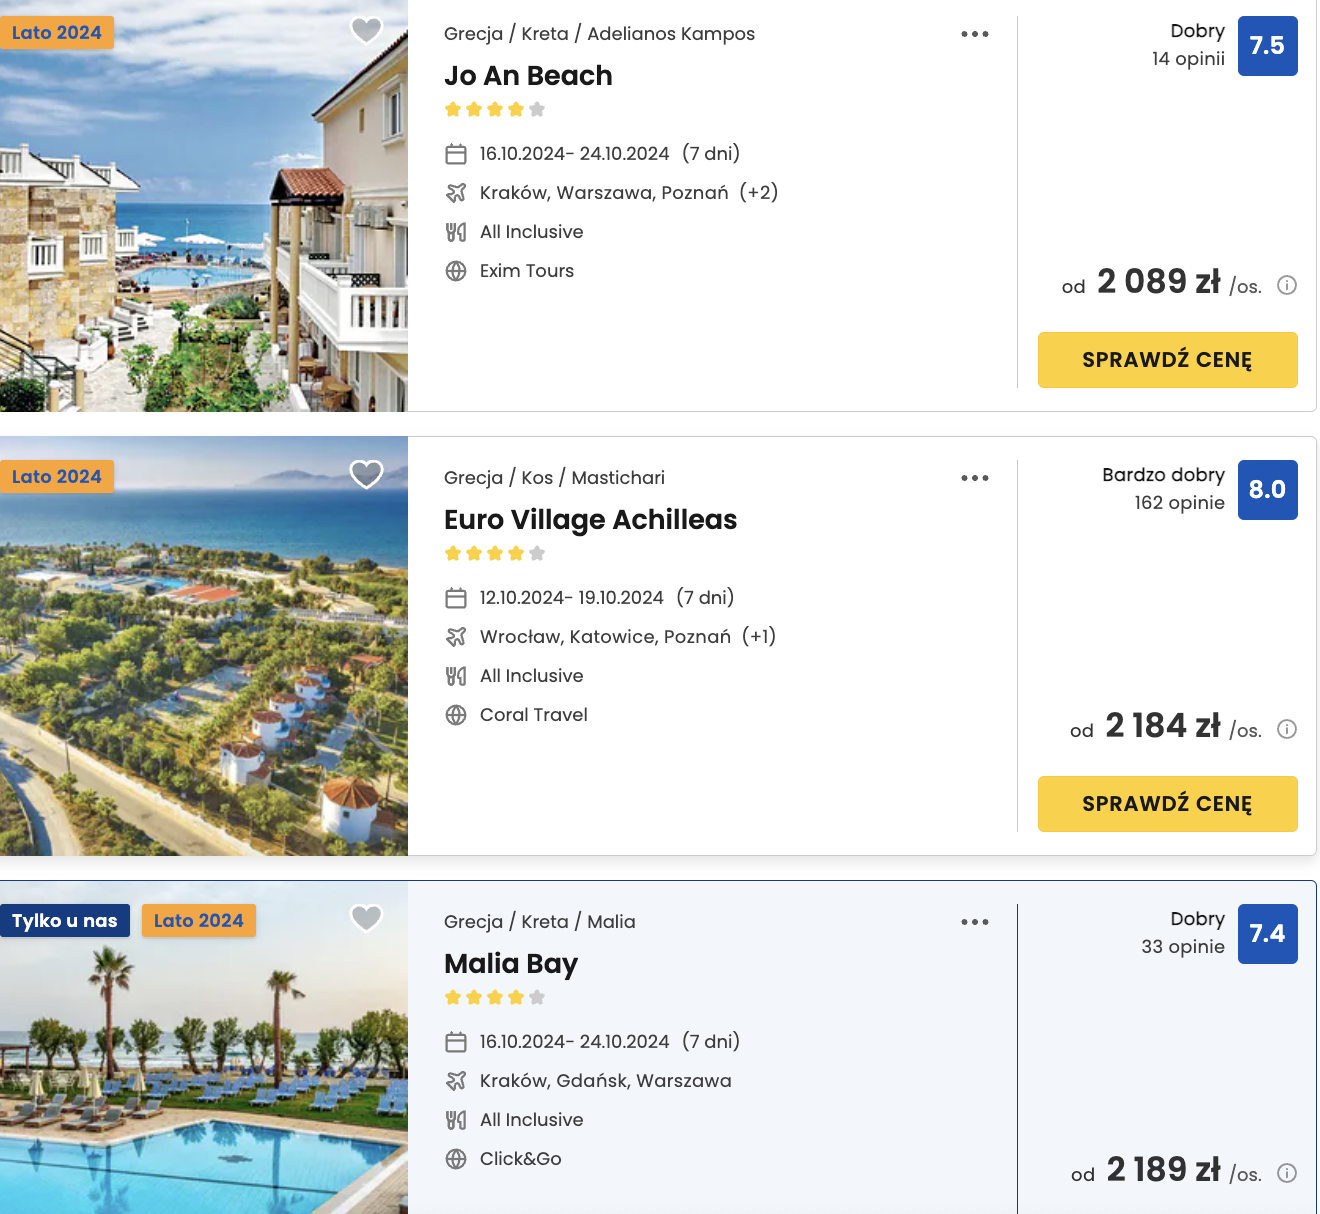The image size is (1320, 1214).
Task: Mark Malia Bay as favorite with heart
Action: [x=367, y=918]
